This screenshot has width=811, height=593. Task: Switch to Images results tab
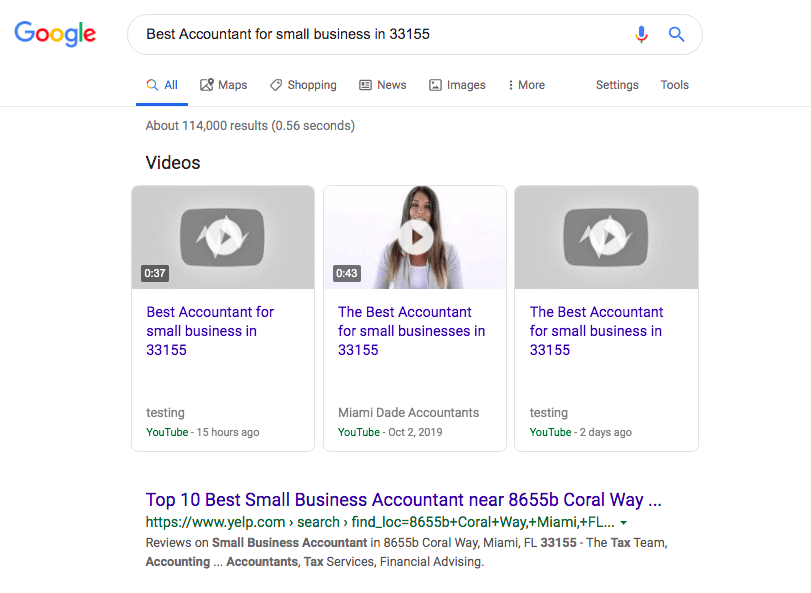click(x=457, y=85)
